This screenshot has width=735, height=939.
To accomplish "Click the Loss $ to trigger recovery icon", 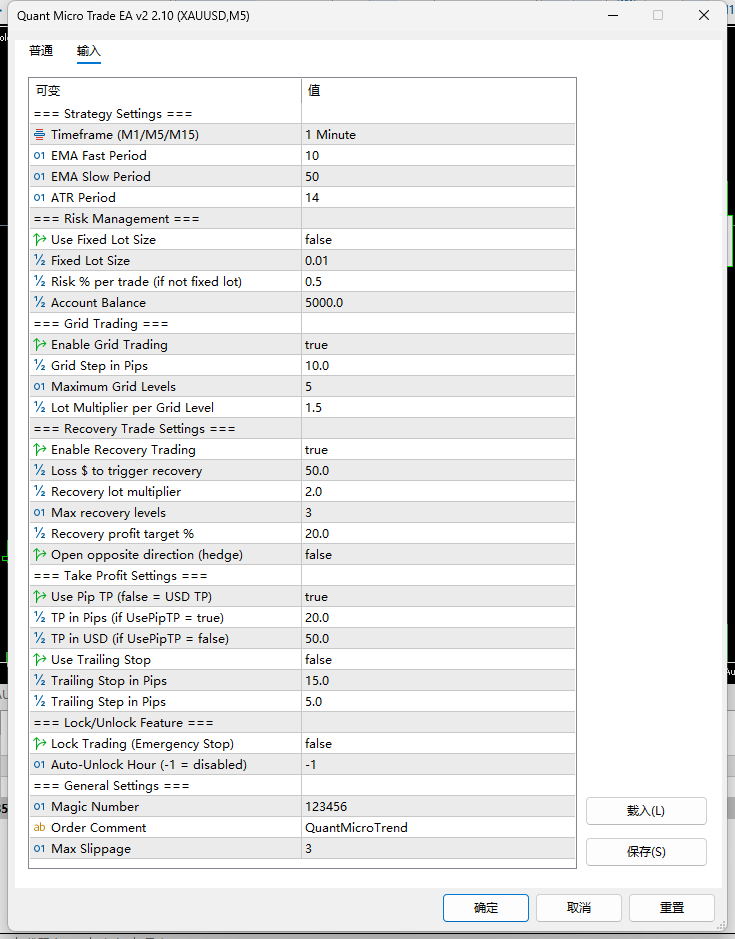I will point(40,471).
